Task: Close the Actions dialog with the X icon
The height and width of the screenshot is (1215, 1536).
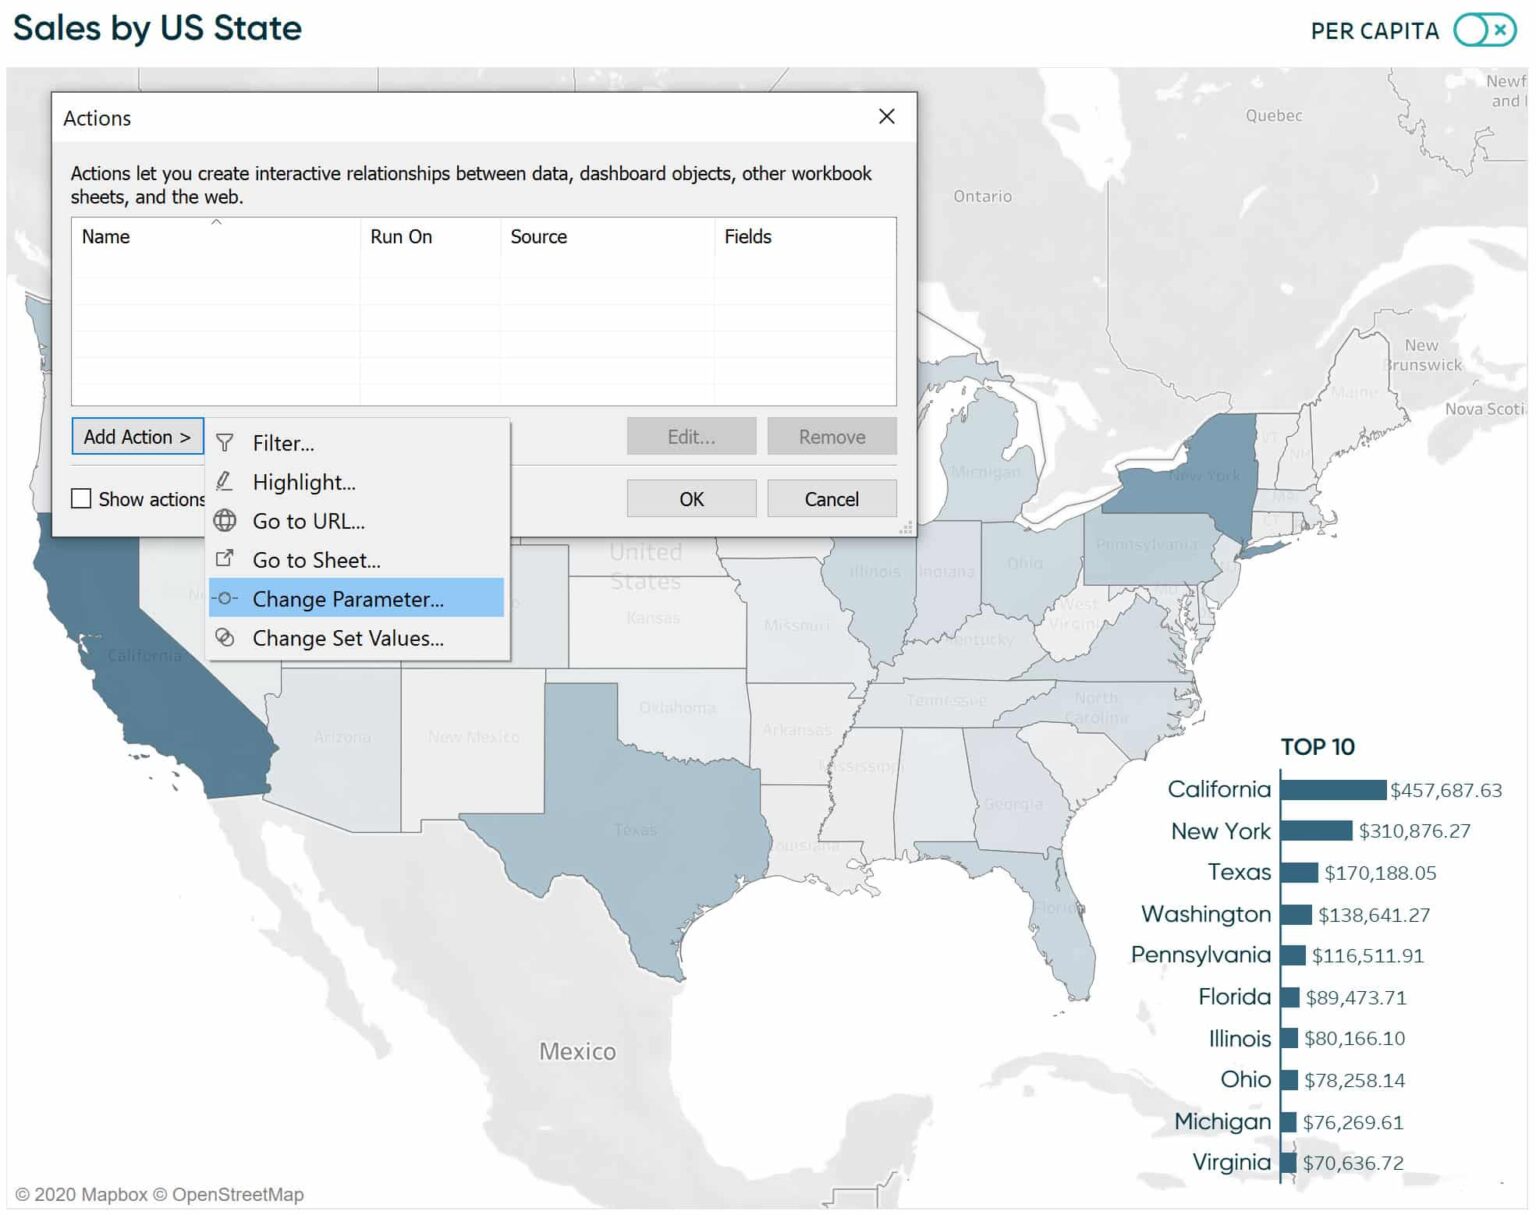Action: tap(886, 116)
